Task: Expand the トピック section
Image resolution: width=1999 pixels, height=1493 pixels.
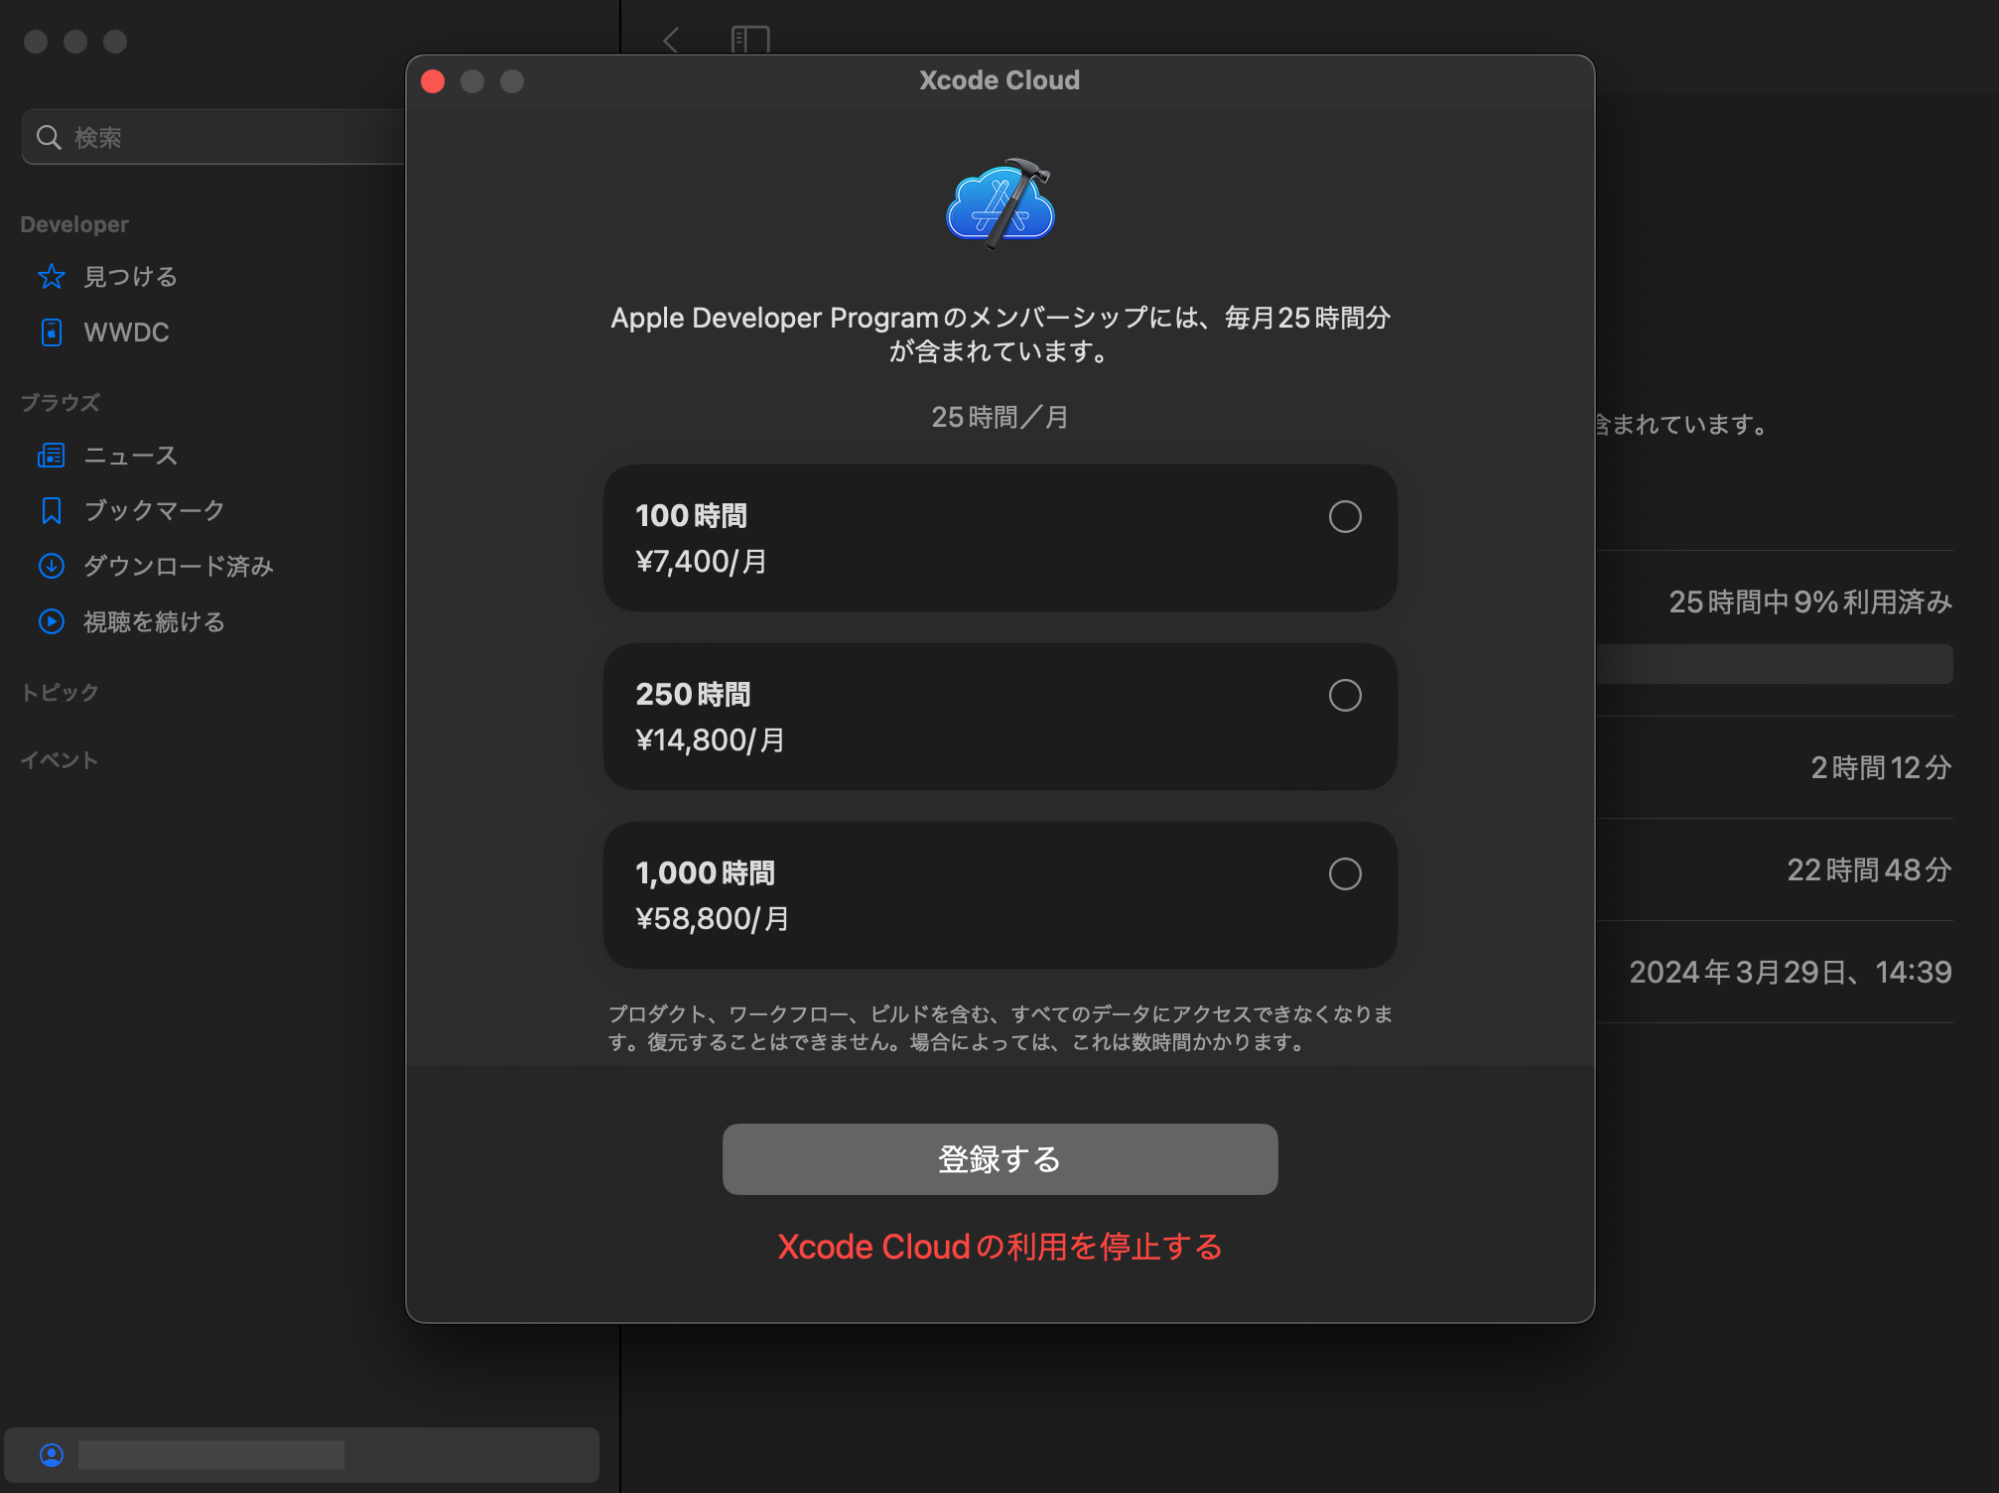Action: click(x=60, y=692)
